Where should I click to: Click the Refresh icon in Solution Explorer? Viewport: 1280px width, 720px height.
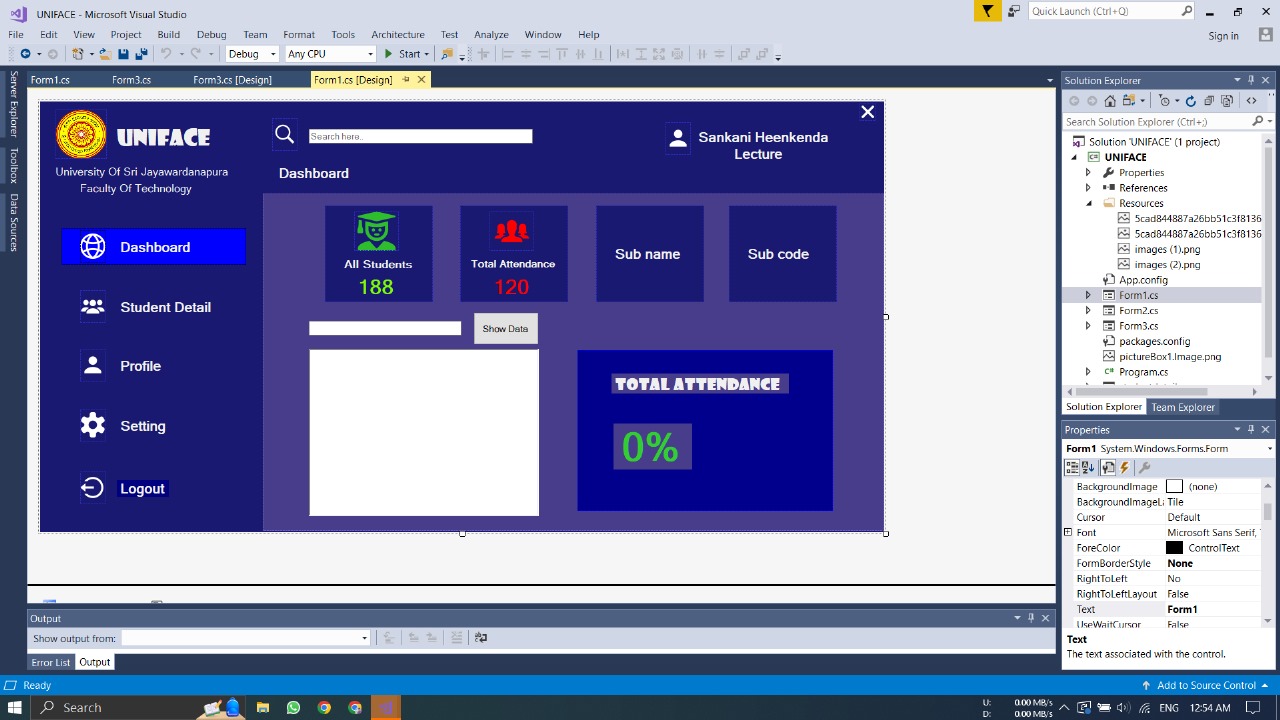click(x=1190, y=101)
